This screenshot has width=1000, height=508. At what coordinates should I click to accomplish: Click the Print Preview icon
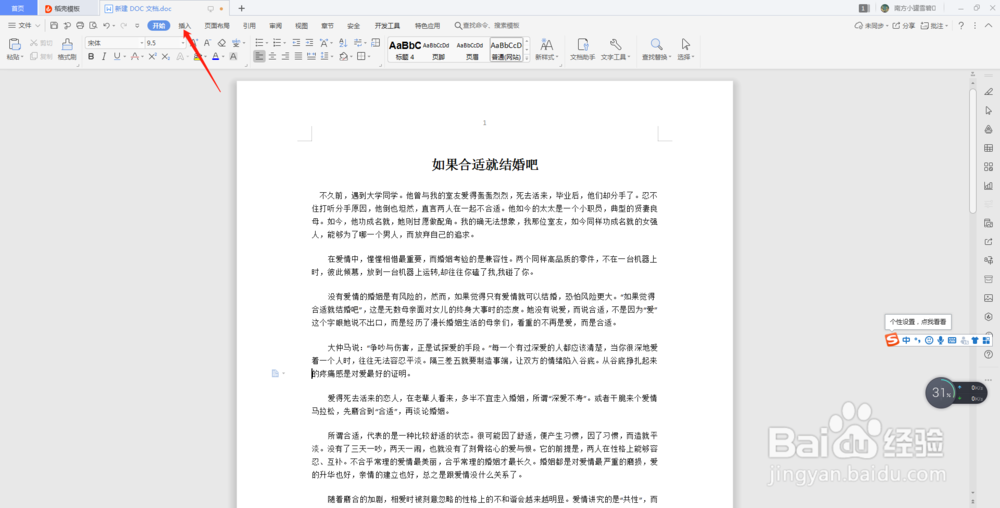click(x=93, y=25)
